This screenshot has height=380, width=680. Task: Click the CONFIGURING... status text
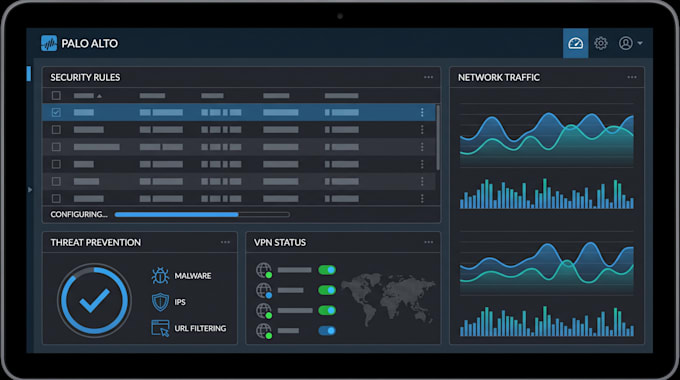79,214
